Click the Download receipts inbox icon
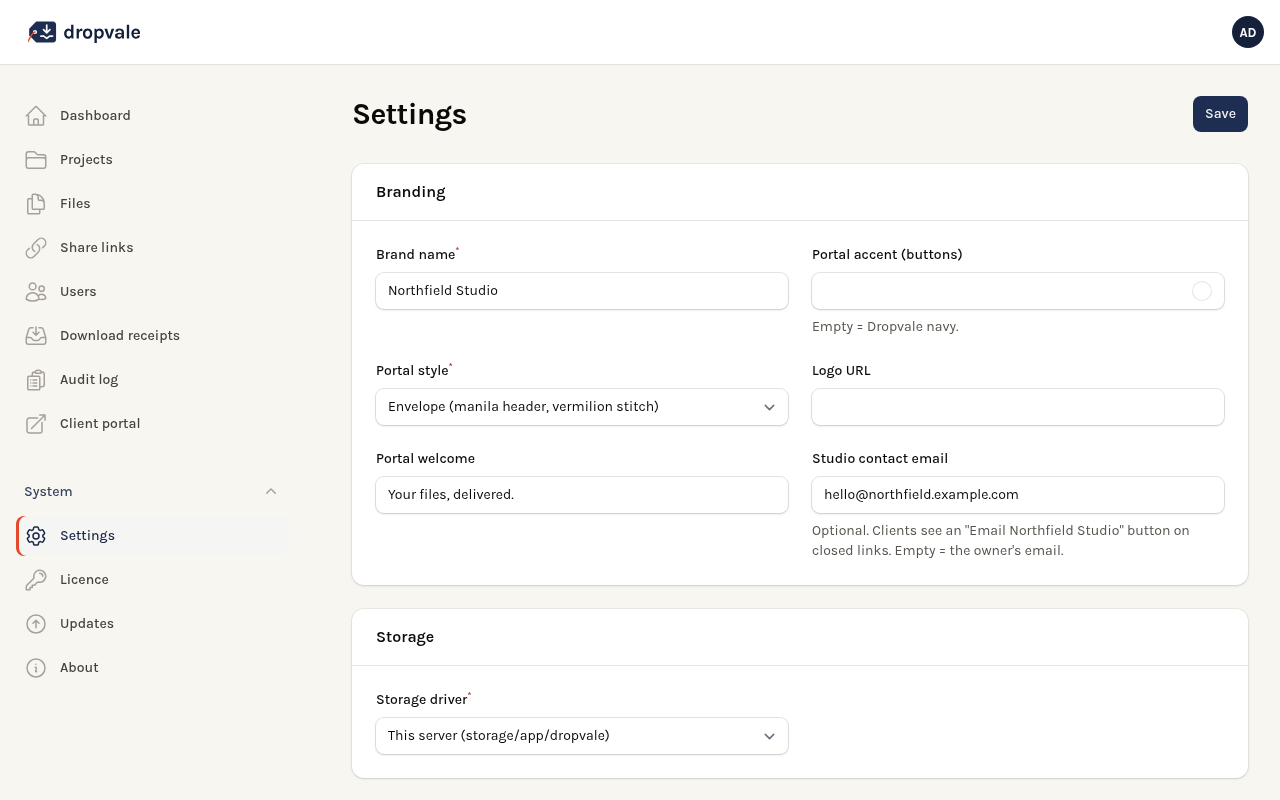 [x=36, y=336]
